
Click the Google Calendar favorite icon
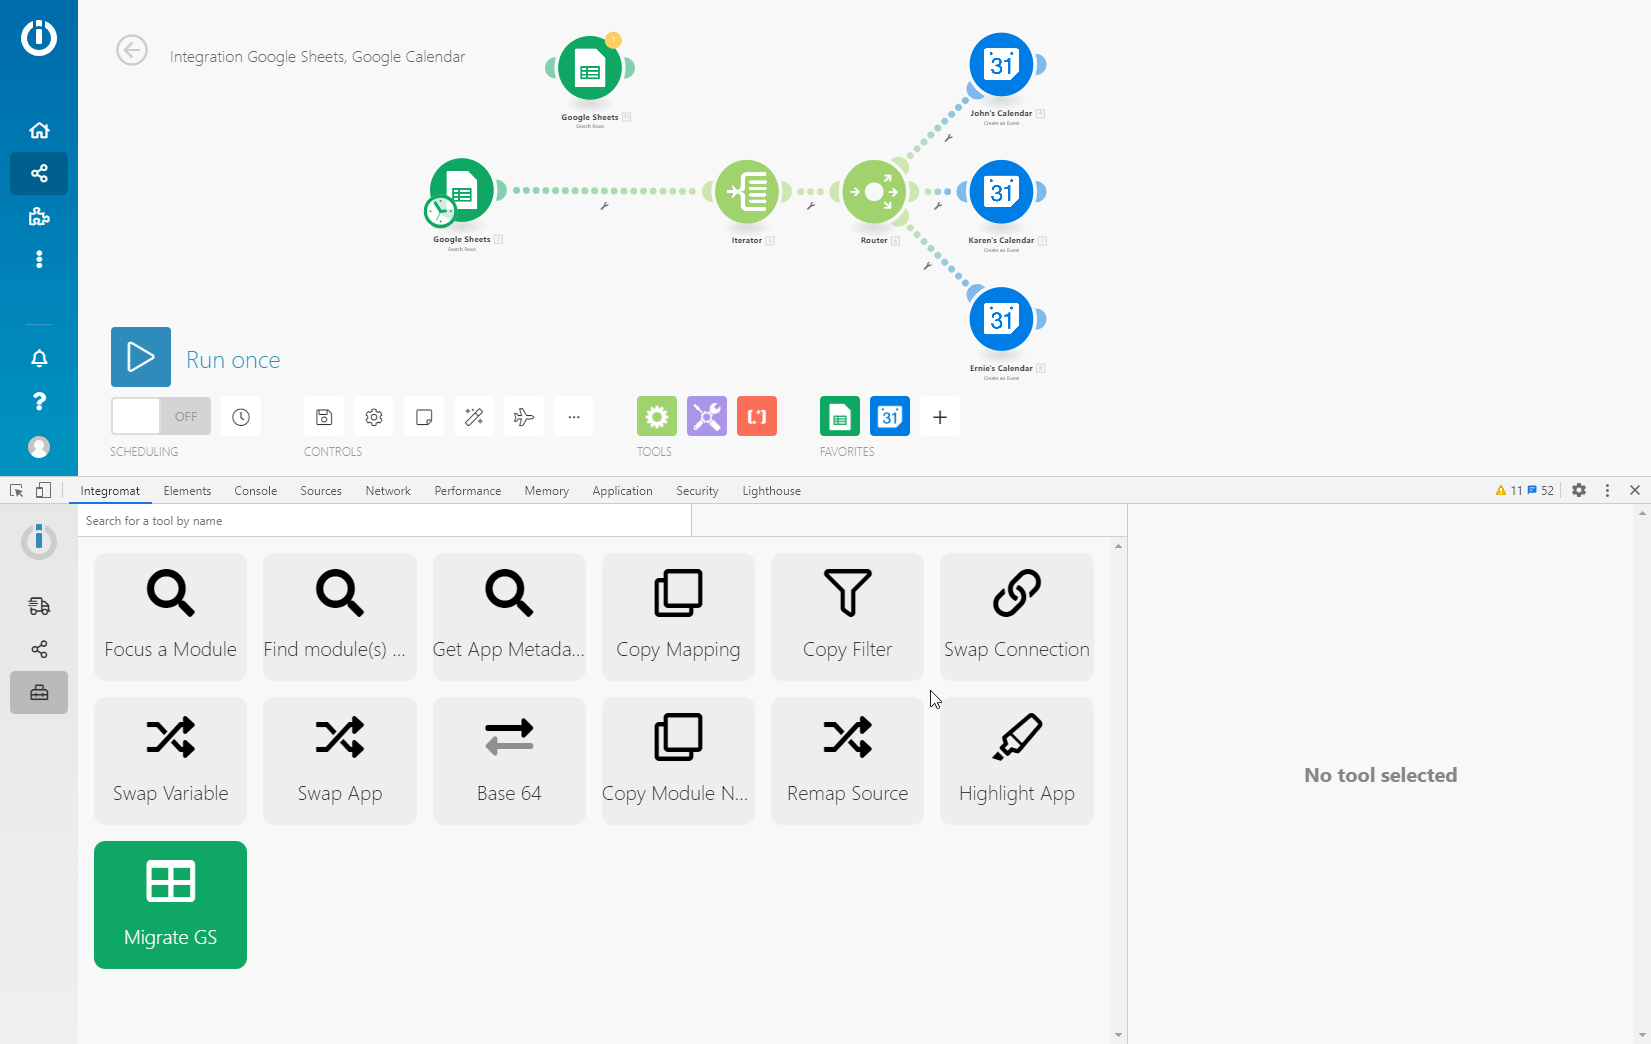(x=889, y=416)
